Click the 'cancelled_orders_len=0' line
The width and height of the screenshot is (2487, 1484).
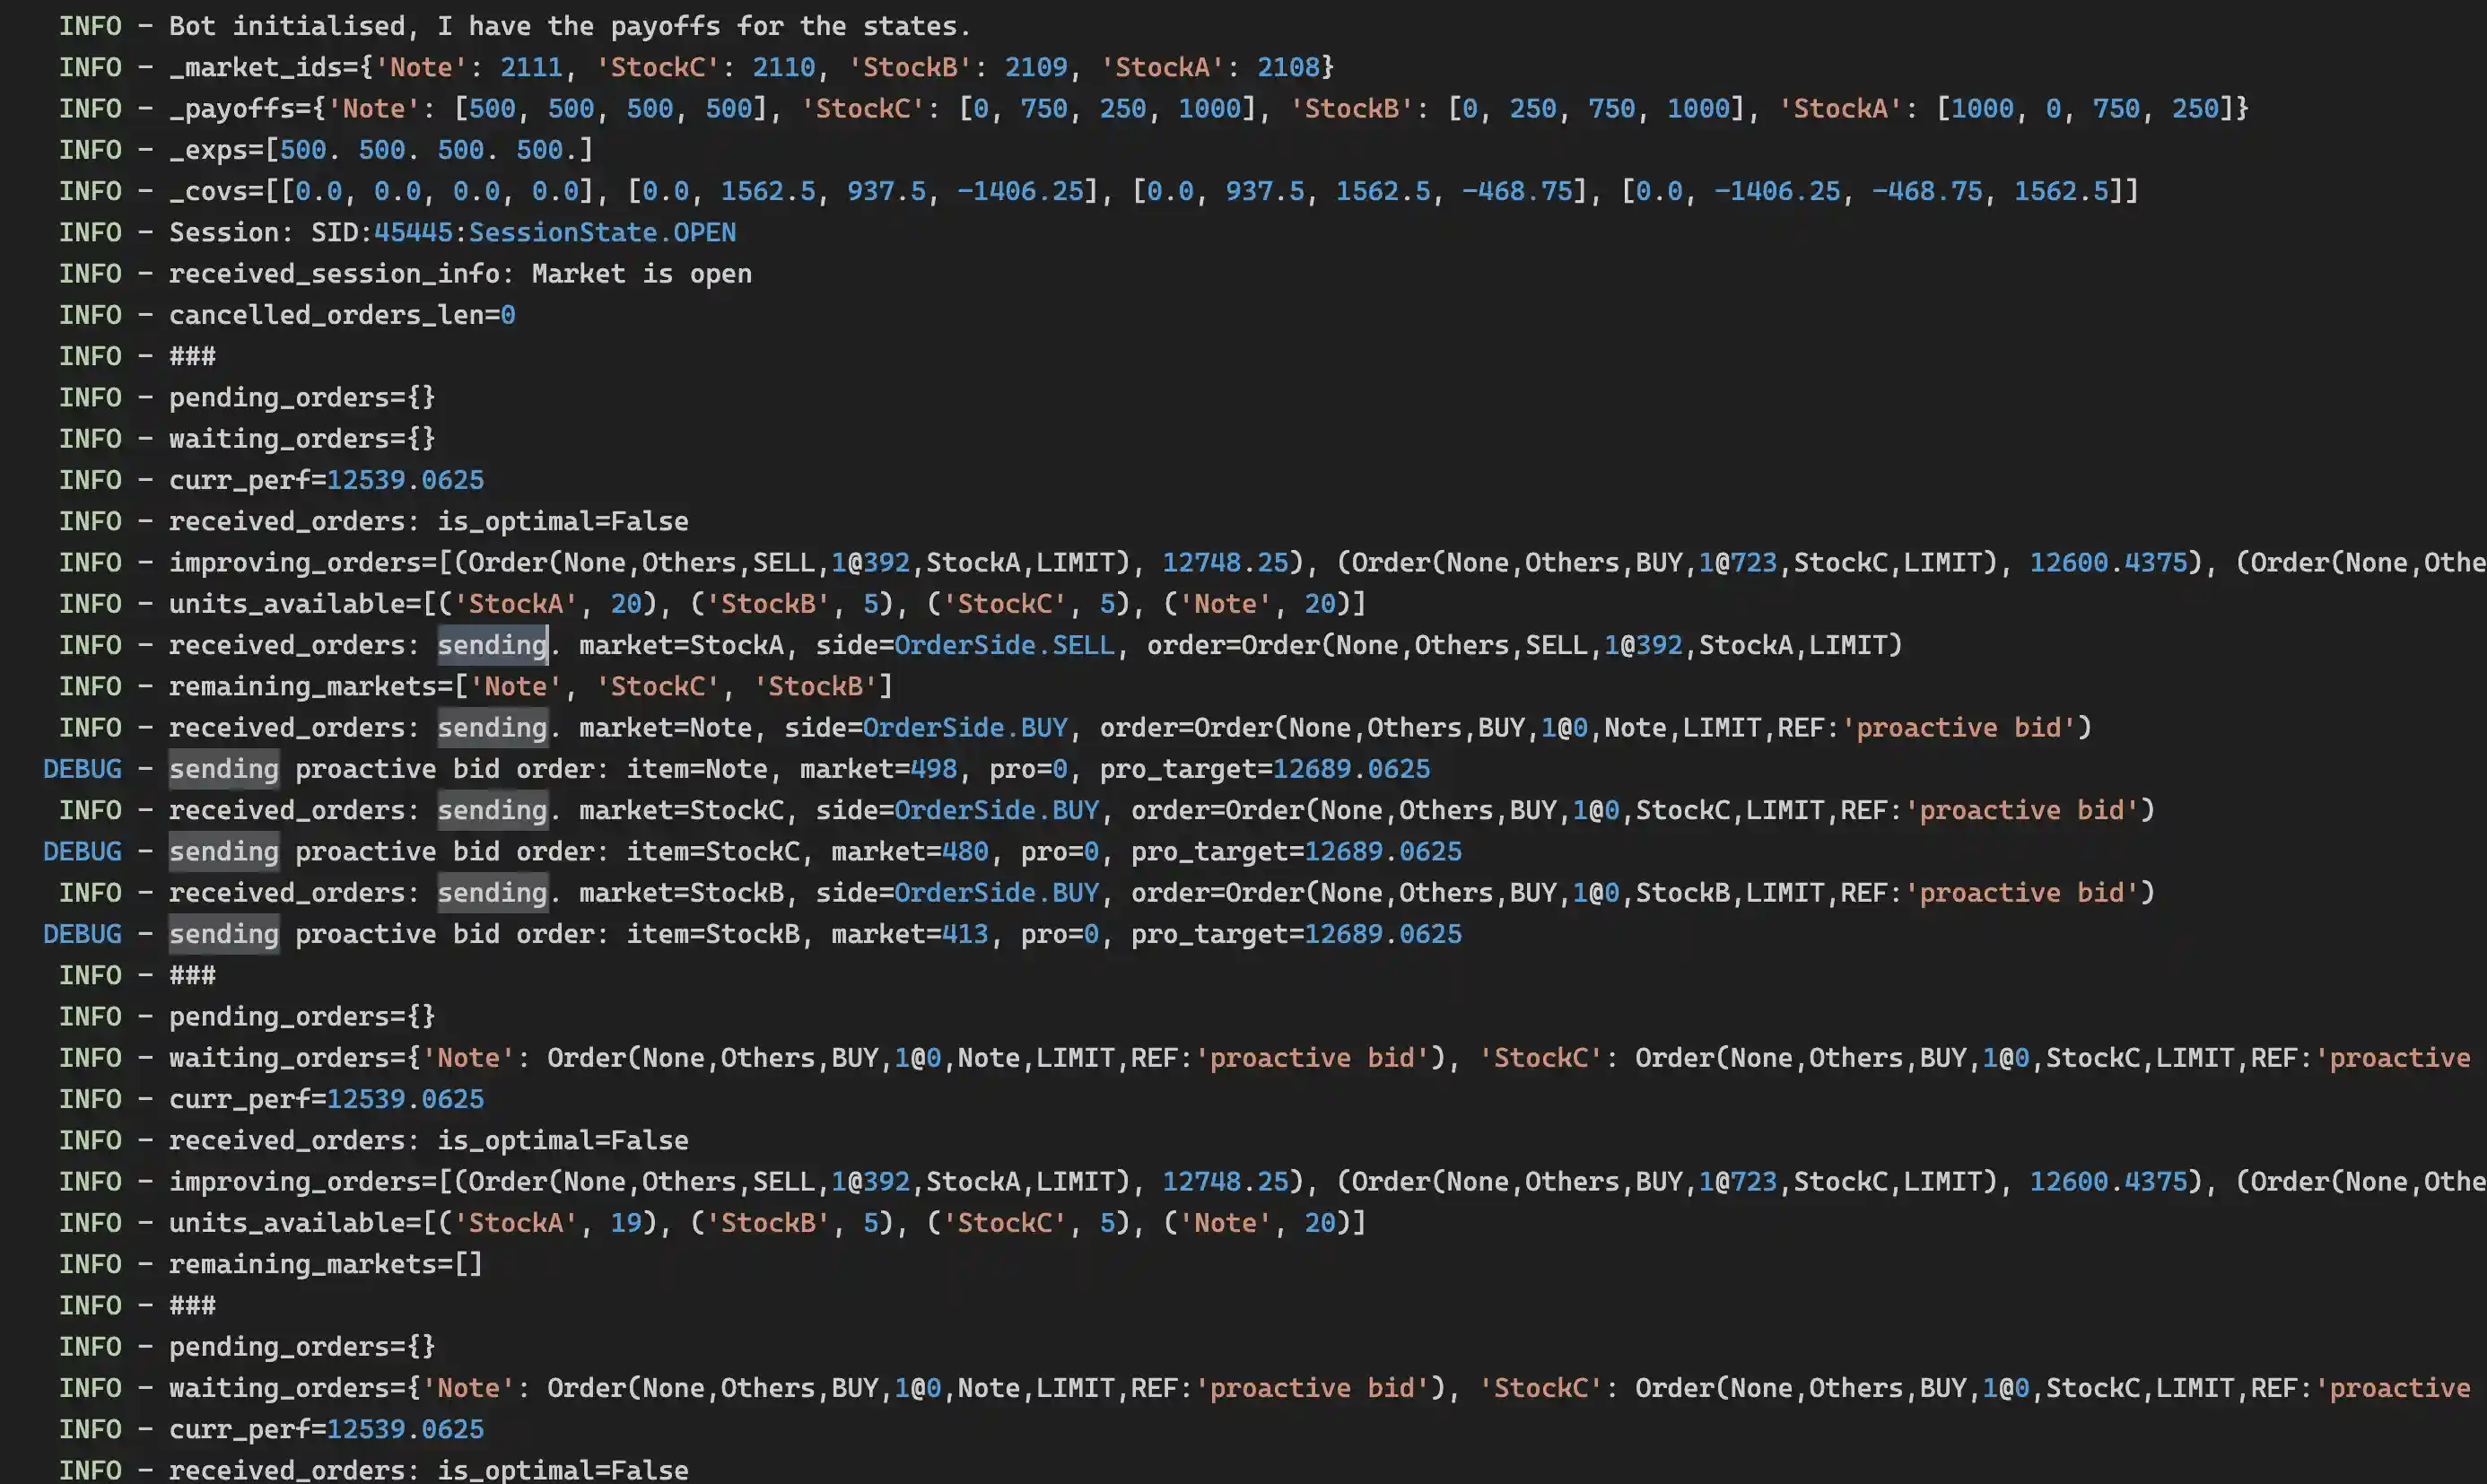341,315
